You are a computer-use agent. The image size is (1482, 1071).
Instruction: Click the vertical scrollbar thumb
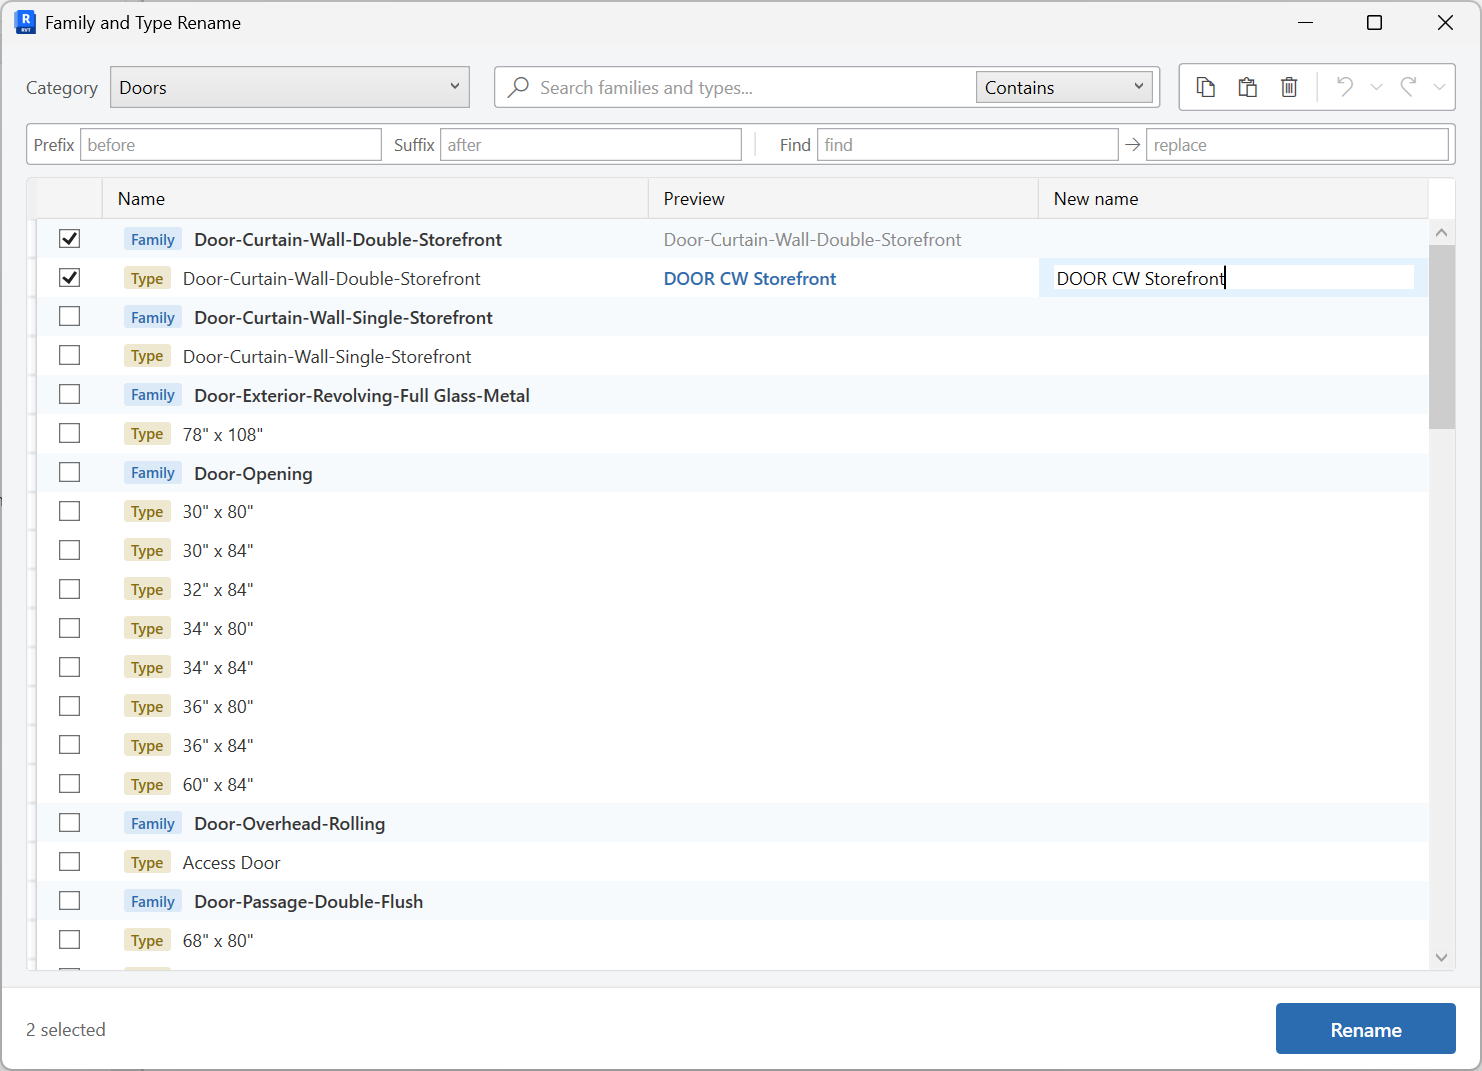point(1441,336)
